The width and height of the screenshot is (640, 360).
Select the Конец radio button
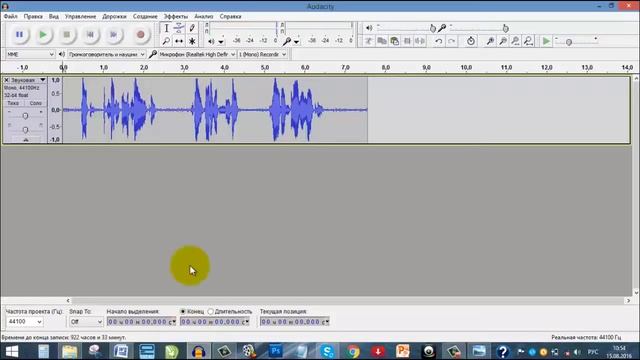183,311
